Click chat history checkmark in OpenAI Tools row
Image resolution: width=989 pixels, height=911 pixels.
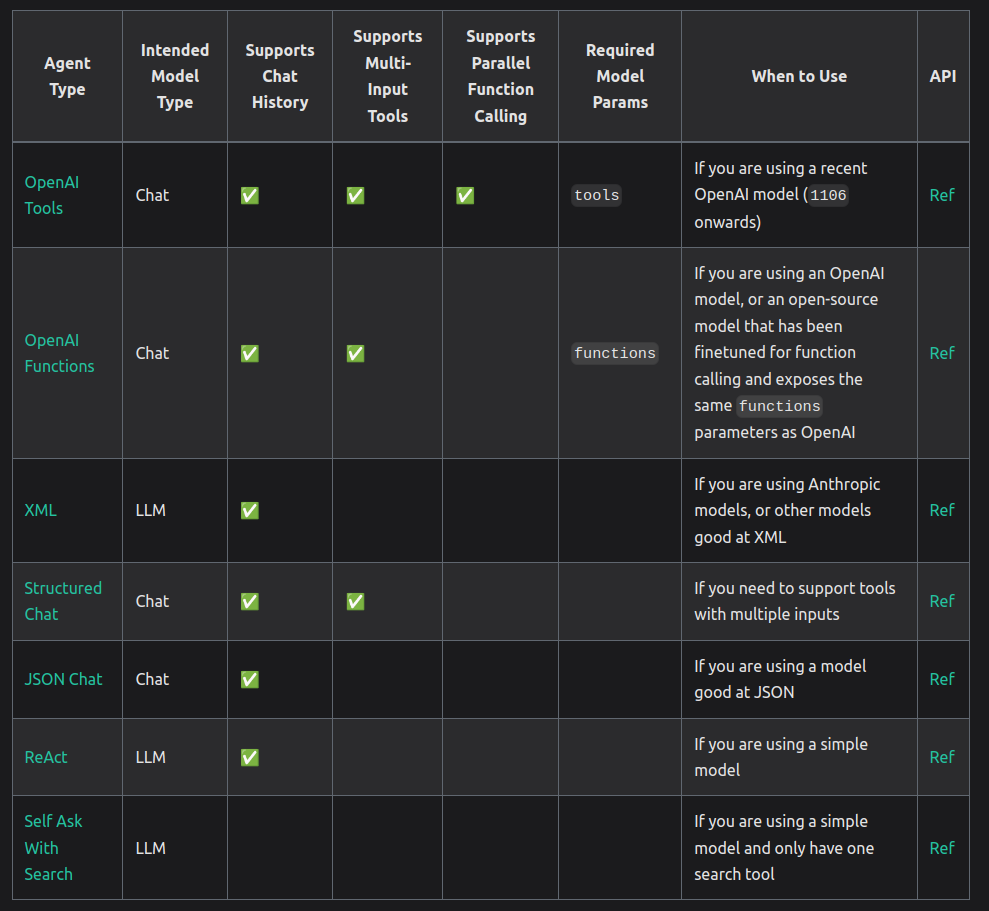(x=250, y=196)
